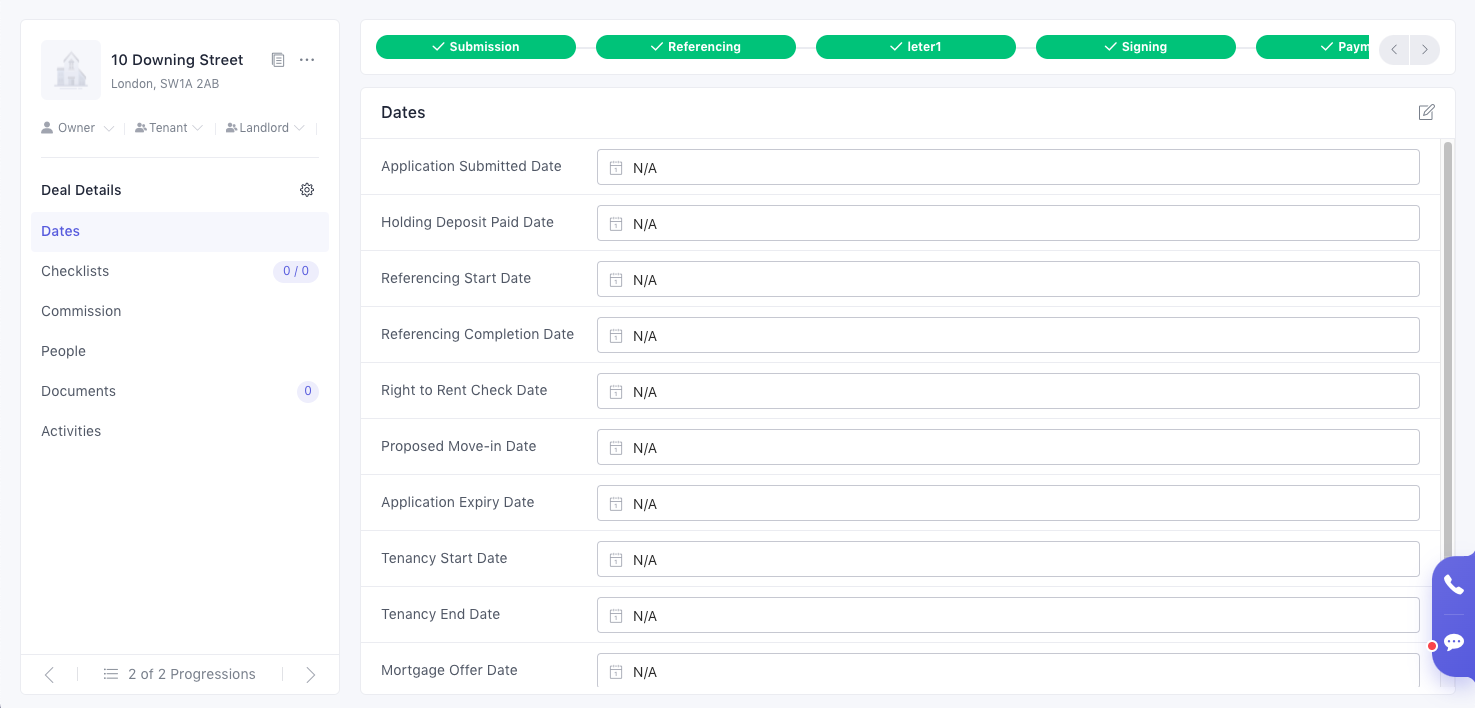Screen dimensions: 1475x708
Task: Click the edit Dates pencil icon
Action: (x=1427, y=112)
